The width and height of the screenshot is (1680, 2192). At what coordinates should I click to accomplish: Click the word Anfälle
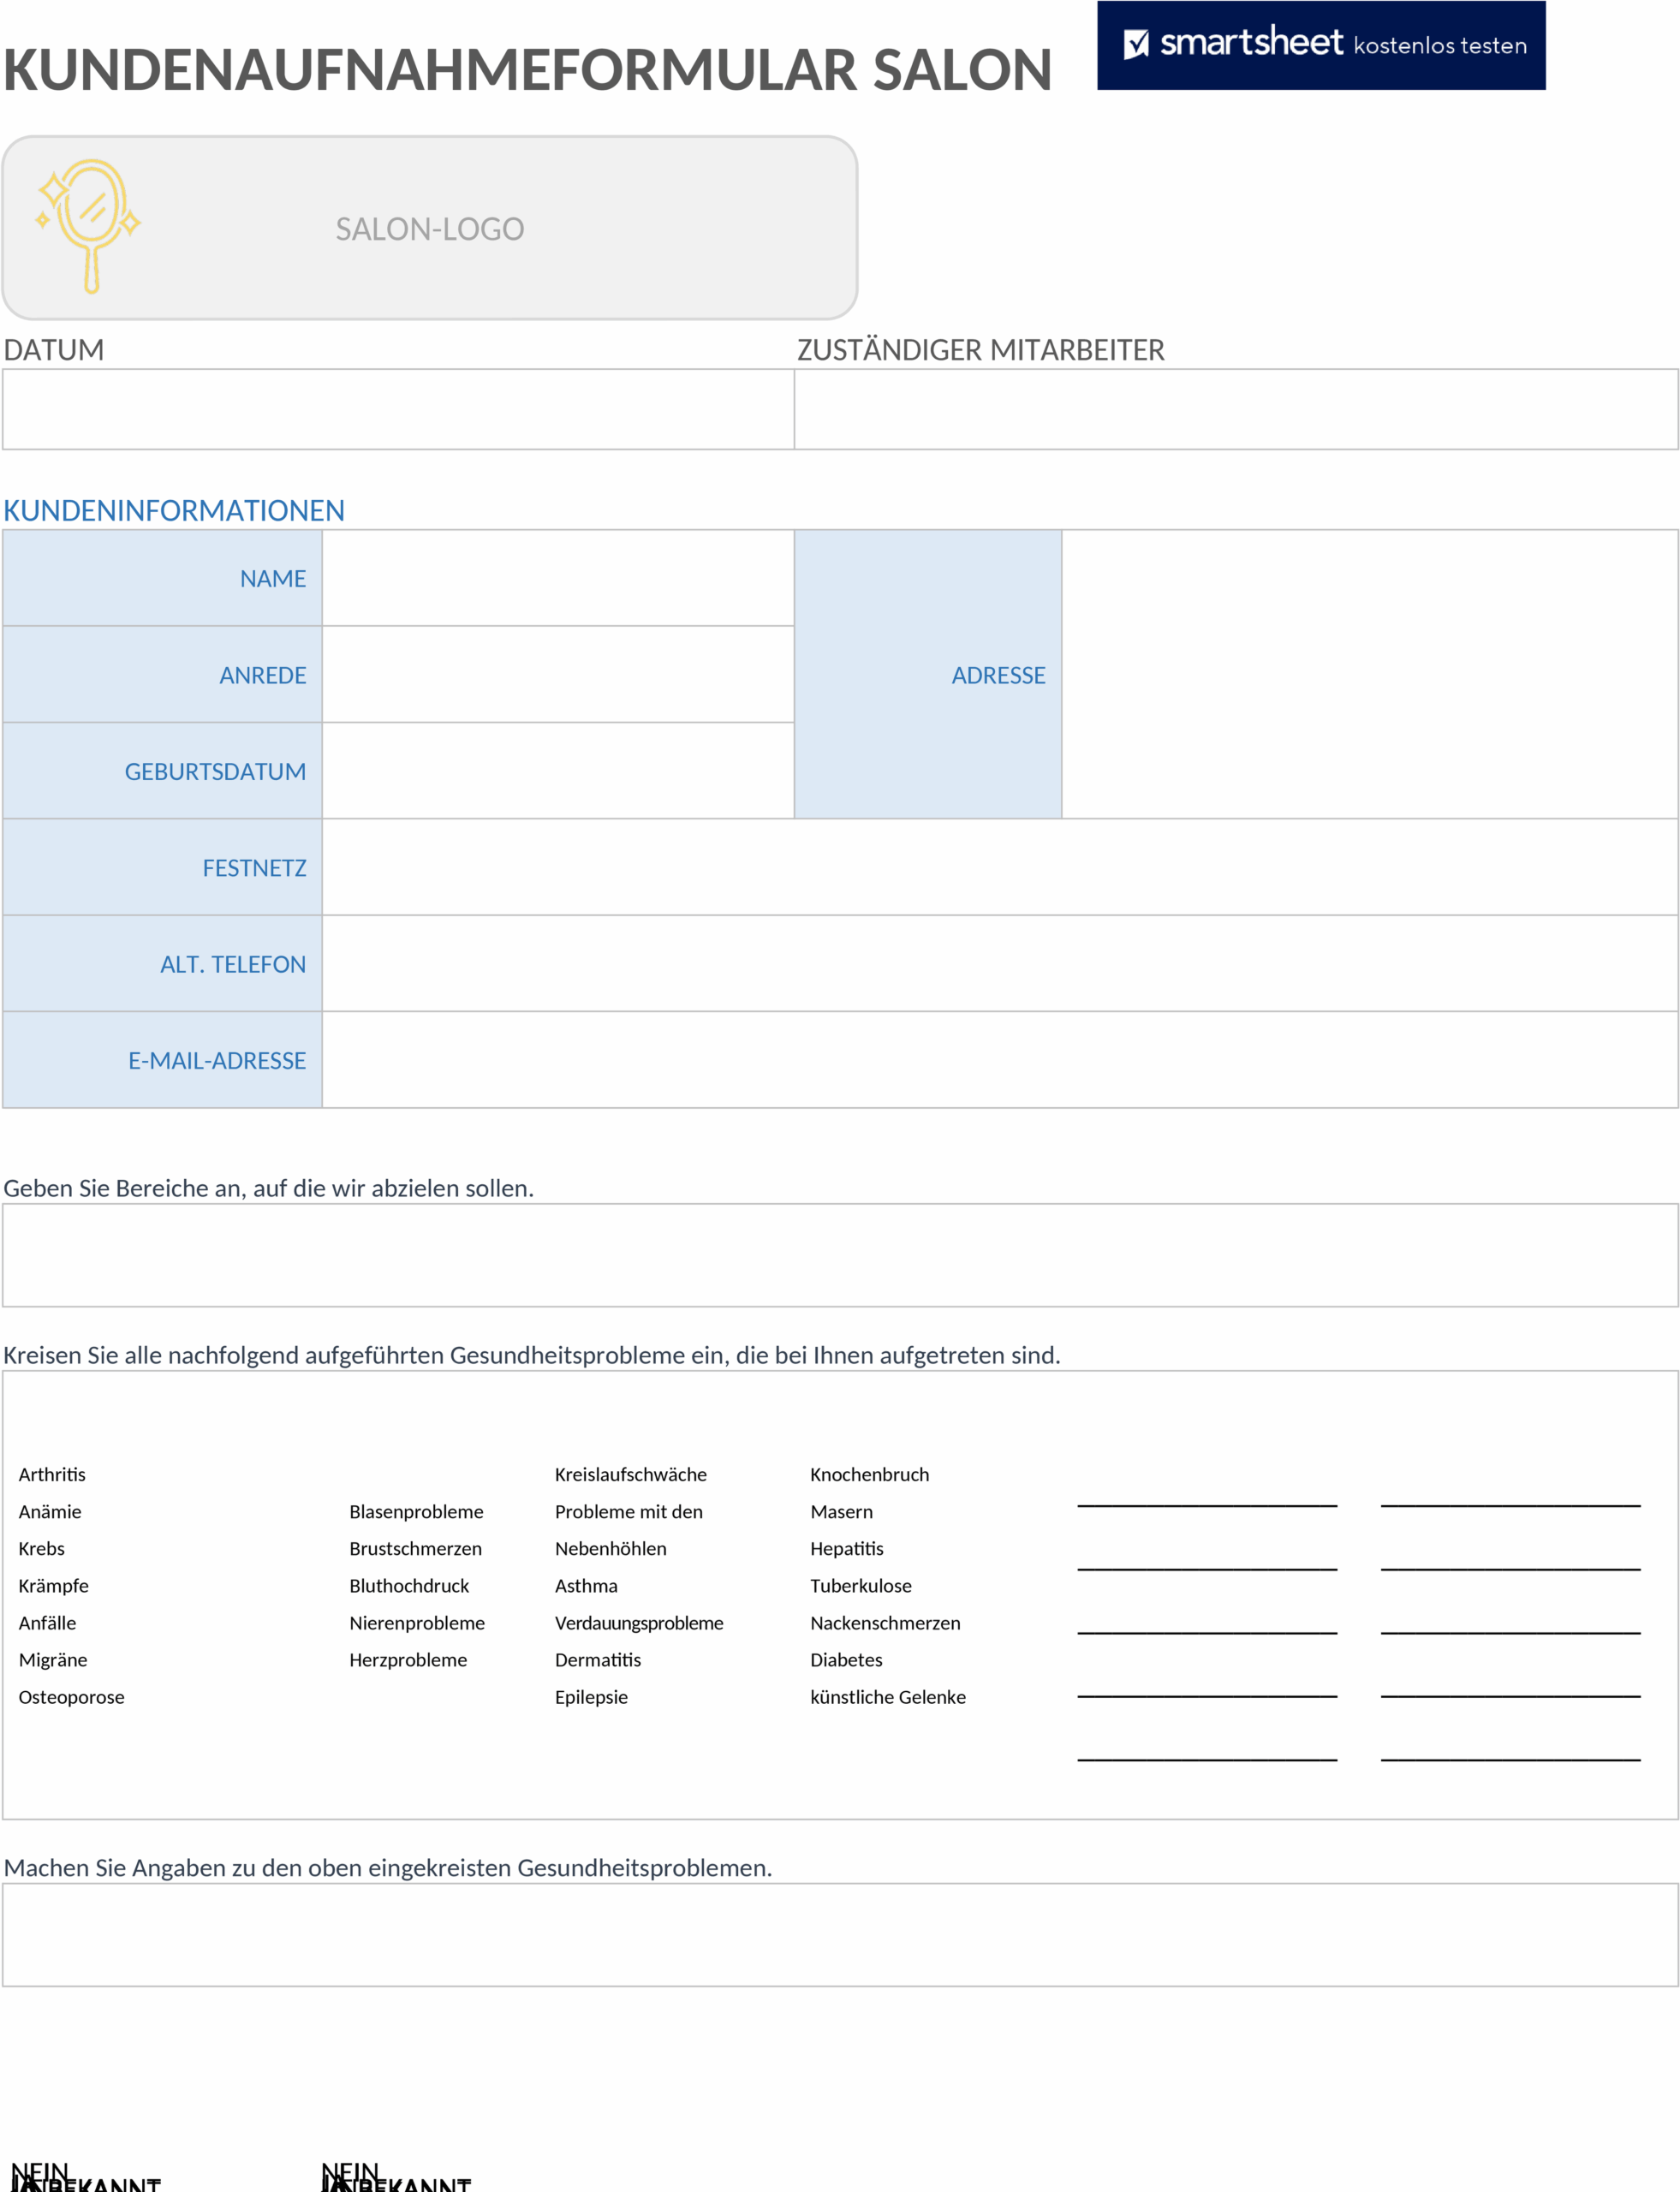point(47,1623)
